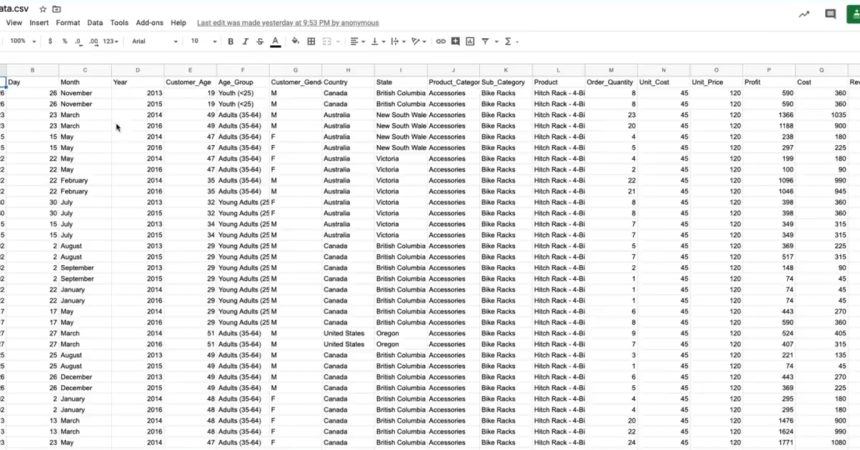Insert a link with the link icon
The width and height of the screenshot is (860, 450).
440,41
